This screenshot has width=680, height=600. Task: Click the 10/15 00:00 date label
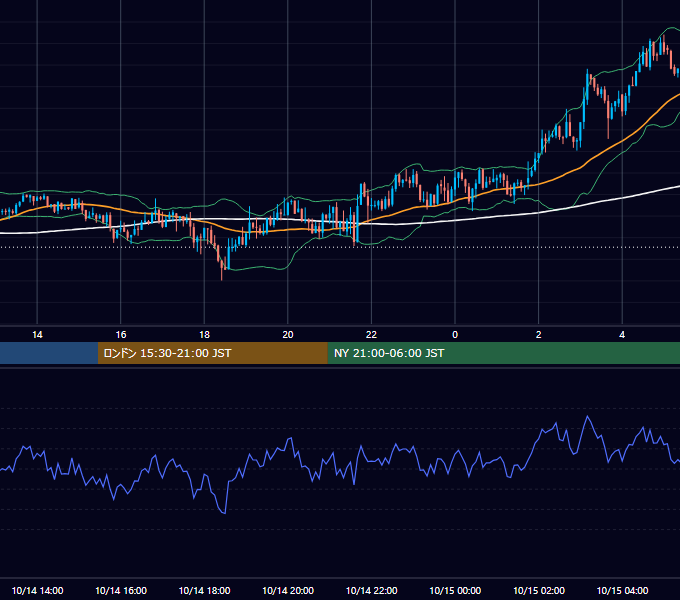[x=455, y=590]
